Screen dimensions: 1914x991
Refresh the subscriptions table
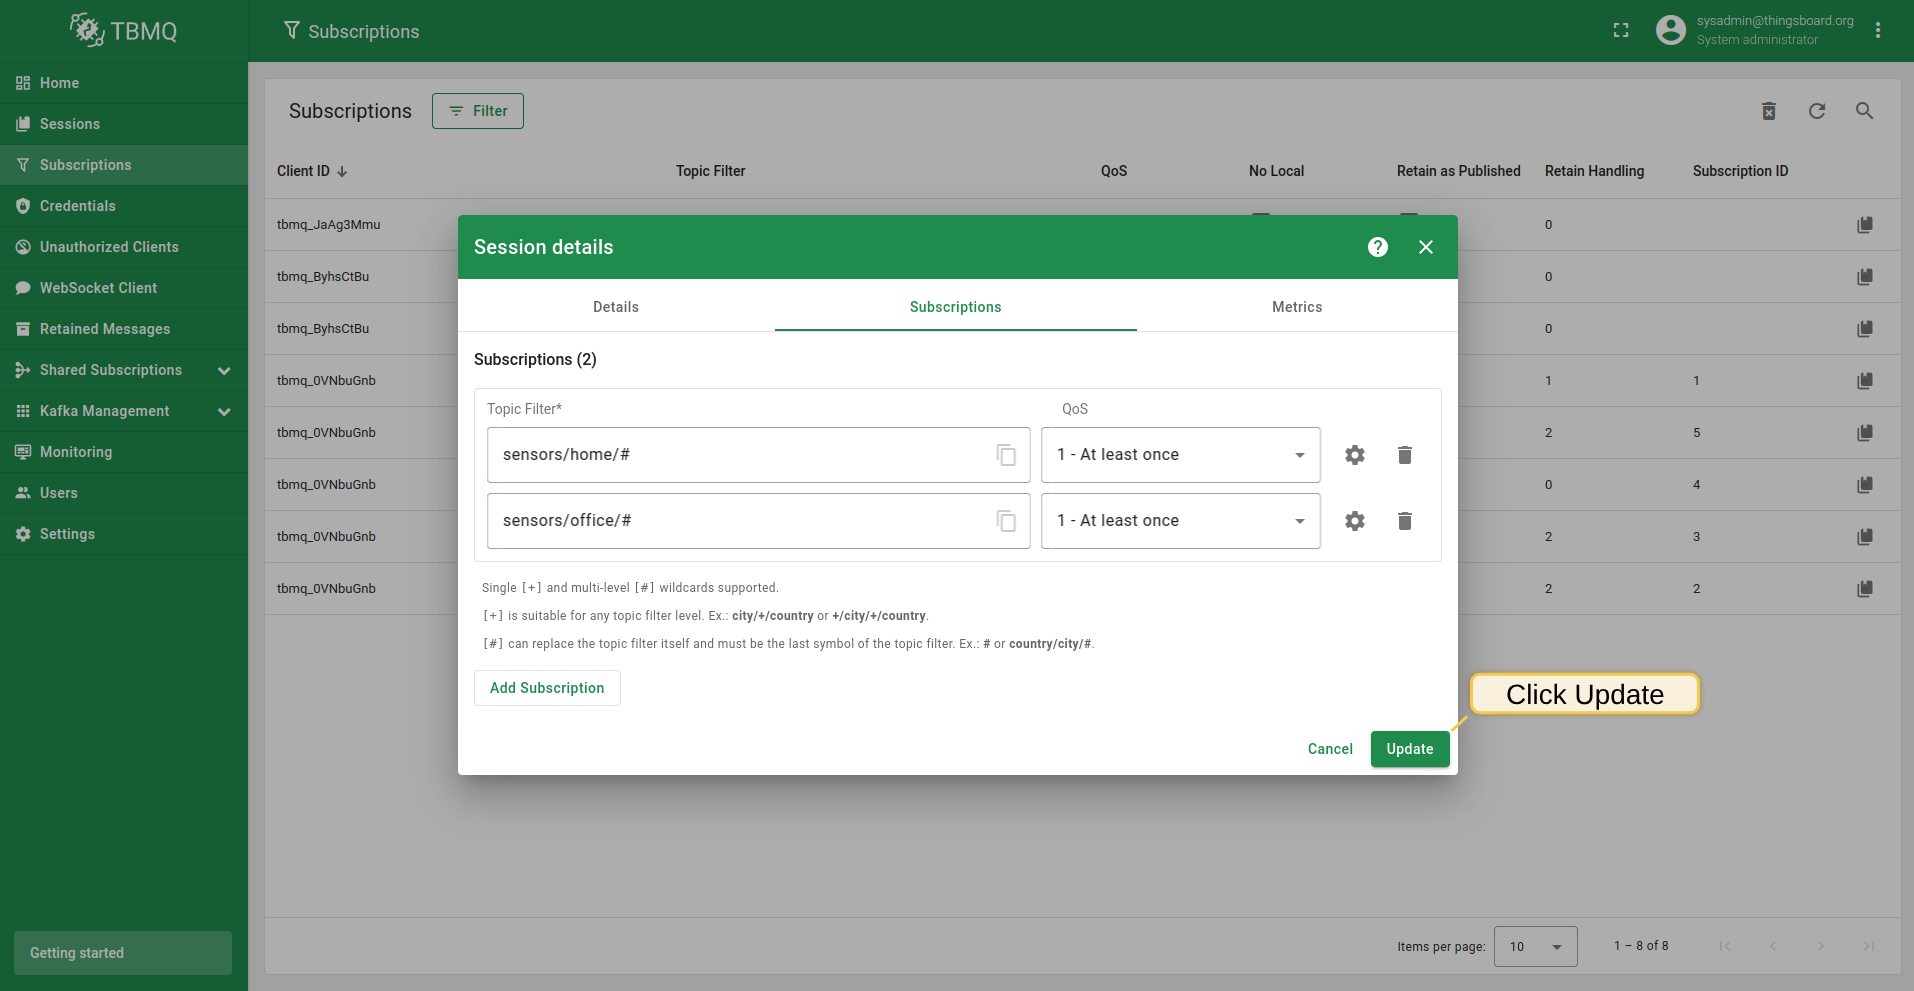(x=1816, y=111)
